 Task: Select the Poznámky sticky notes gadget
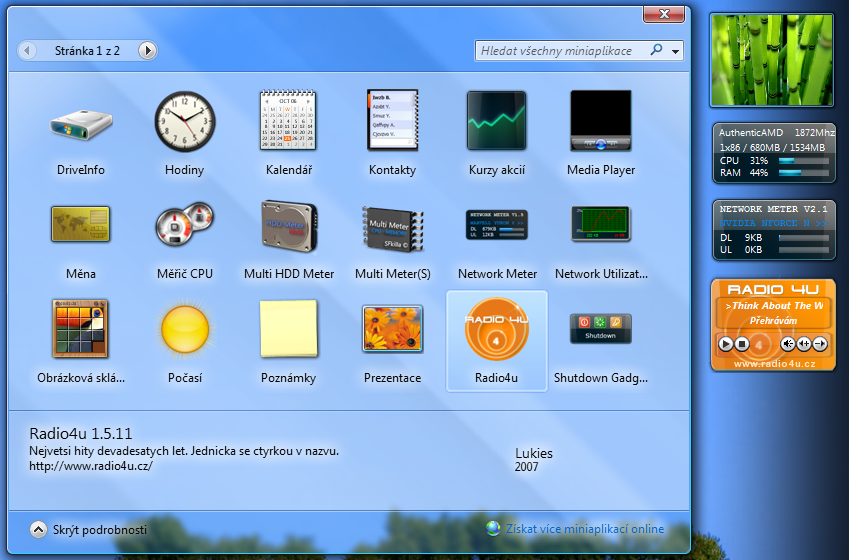[288, 330]
